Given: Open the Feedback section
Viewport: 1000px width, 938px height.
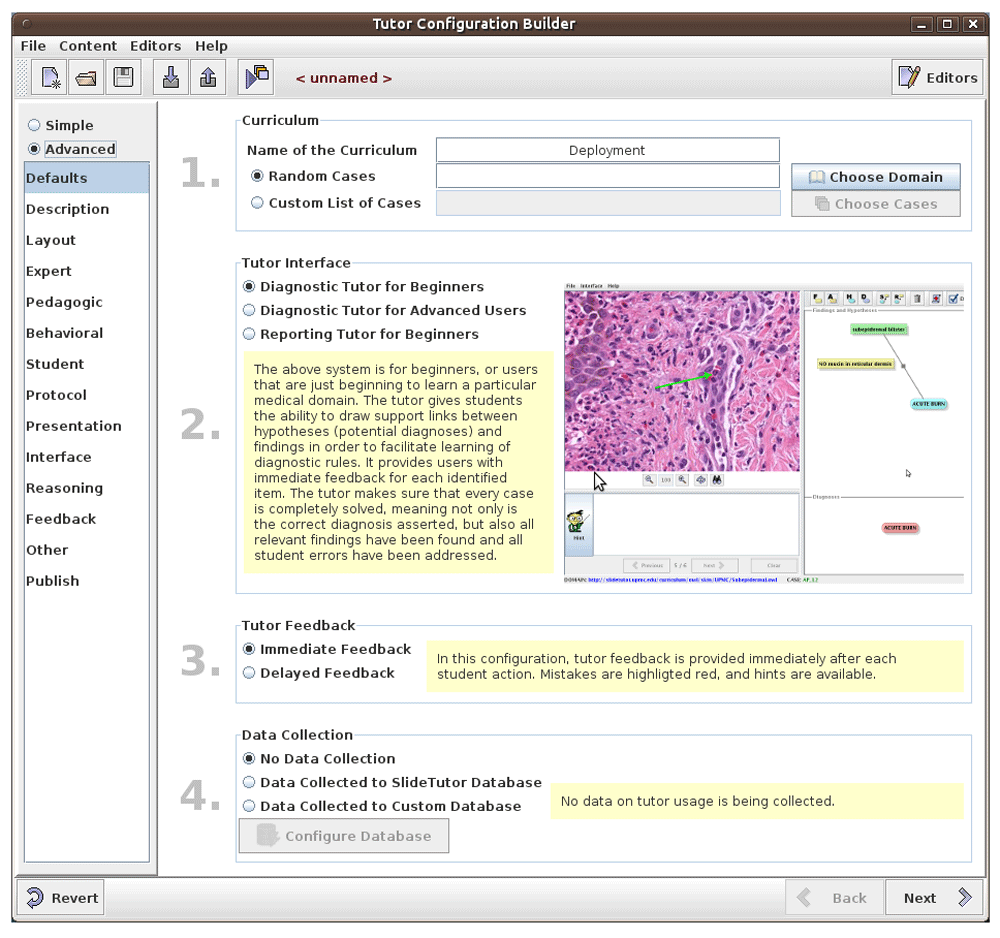Looking at the screenshot, I should pyautogui.click(x=87, y=519).
